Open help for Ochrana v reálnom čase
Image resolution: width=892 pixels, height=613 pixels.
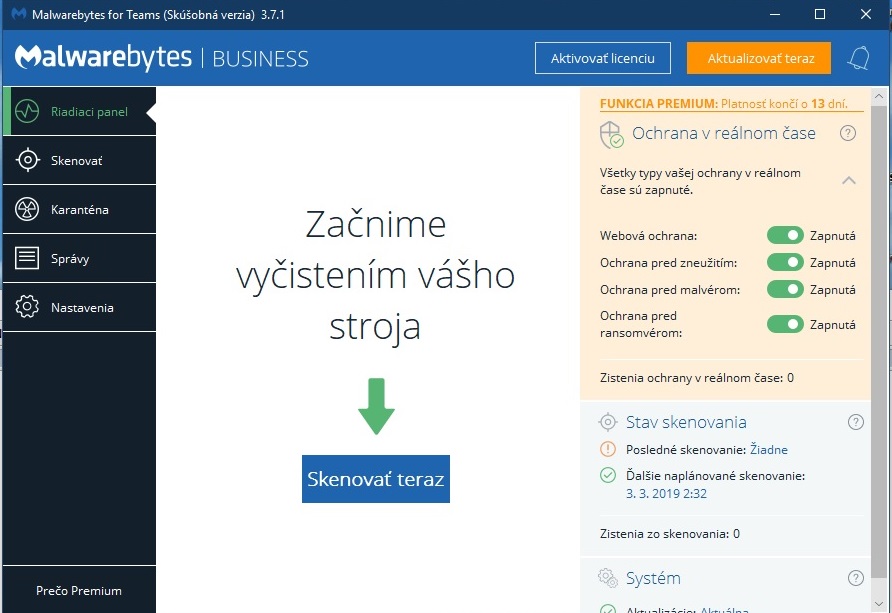click(848, 133)
